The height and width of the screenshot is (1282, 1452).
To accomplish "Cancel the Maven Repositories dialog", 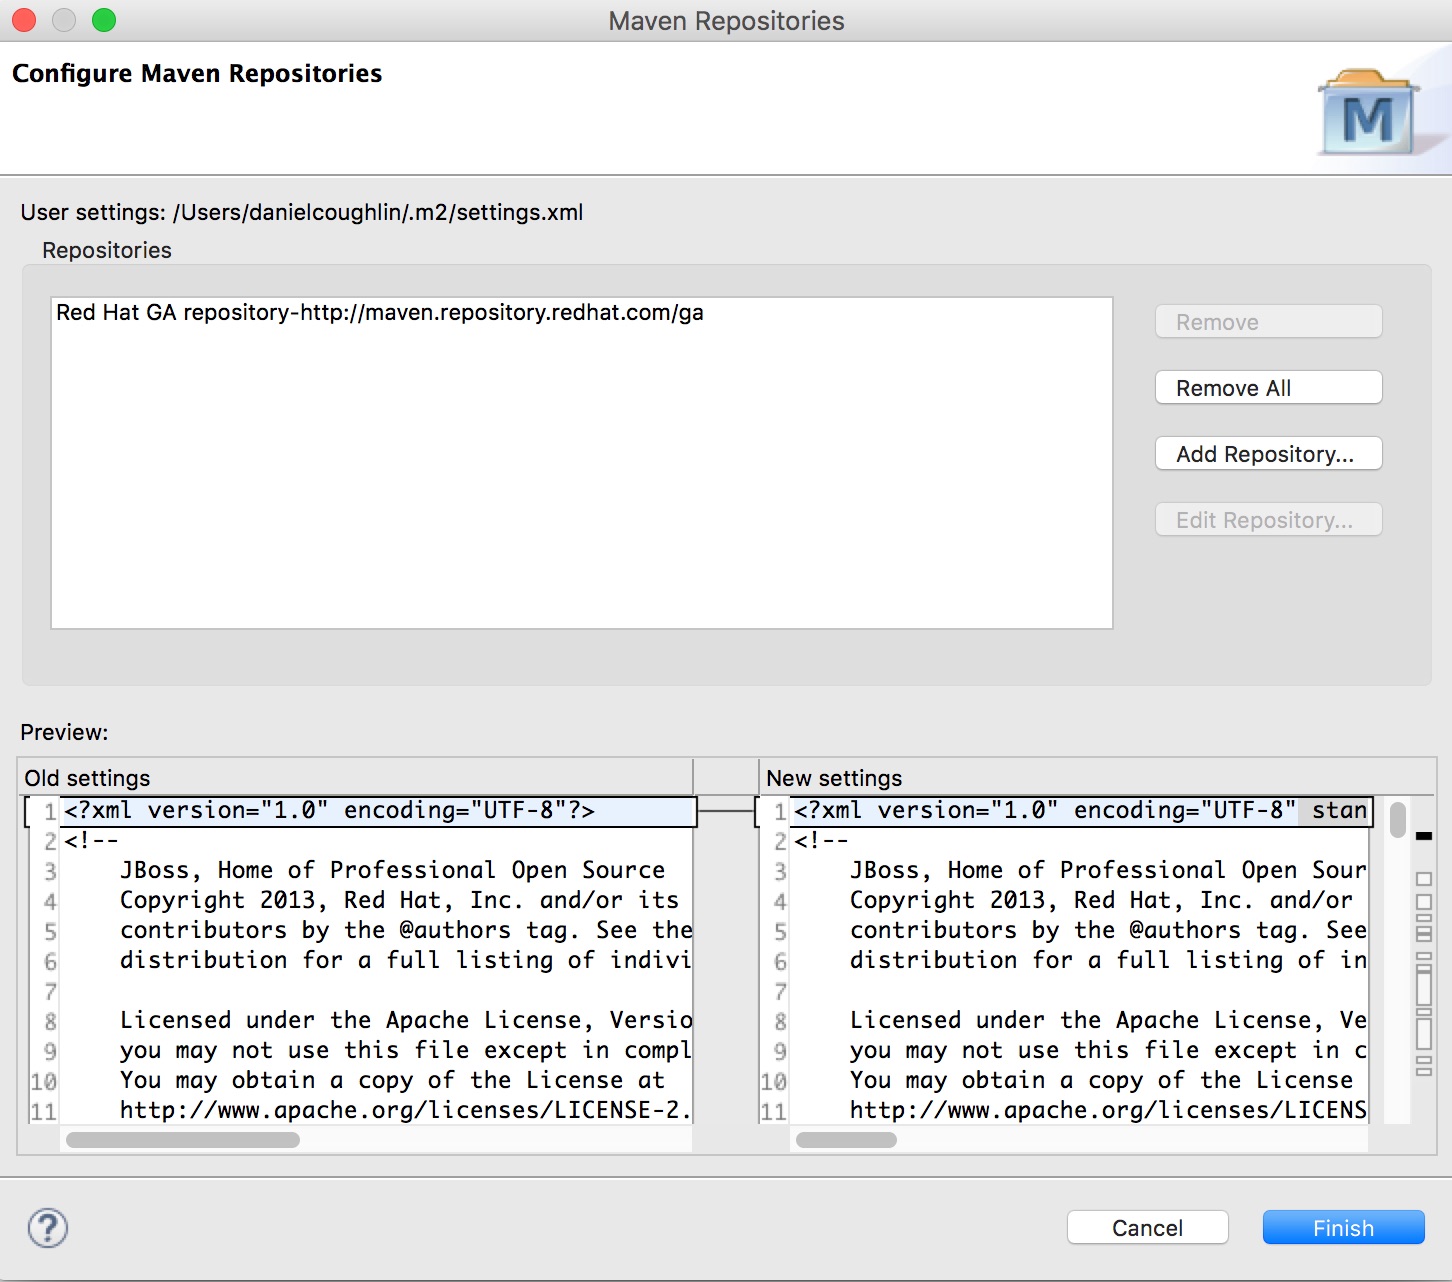I will (x=1147, y=1228).
